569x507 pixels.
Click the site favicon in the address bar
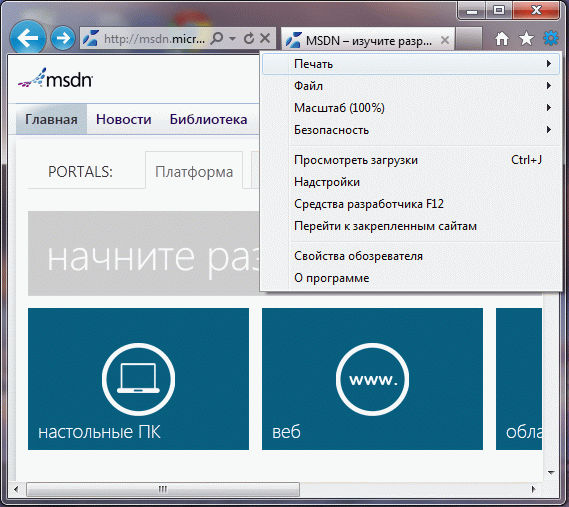(x=91, y=38)
